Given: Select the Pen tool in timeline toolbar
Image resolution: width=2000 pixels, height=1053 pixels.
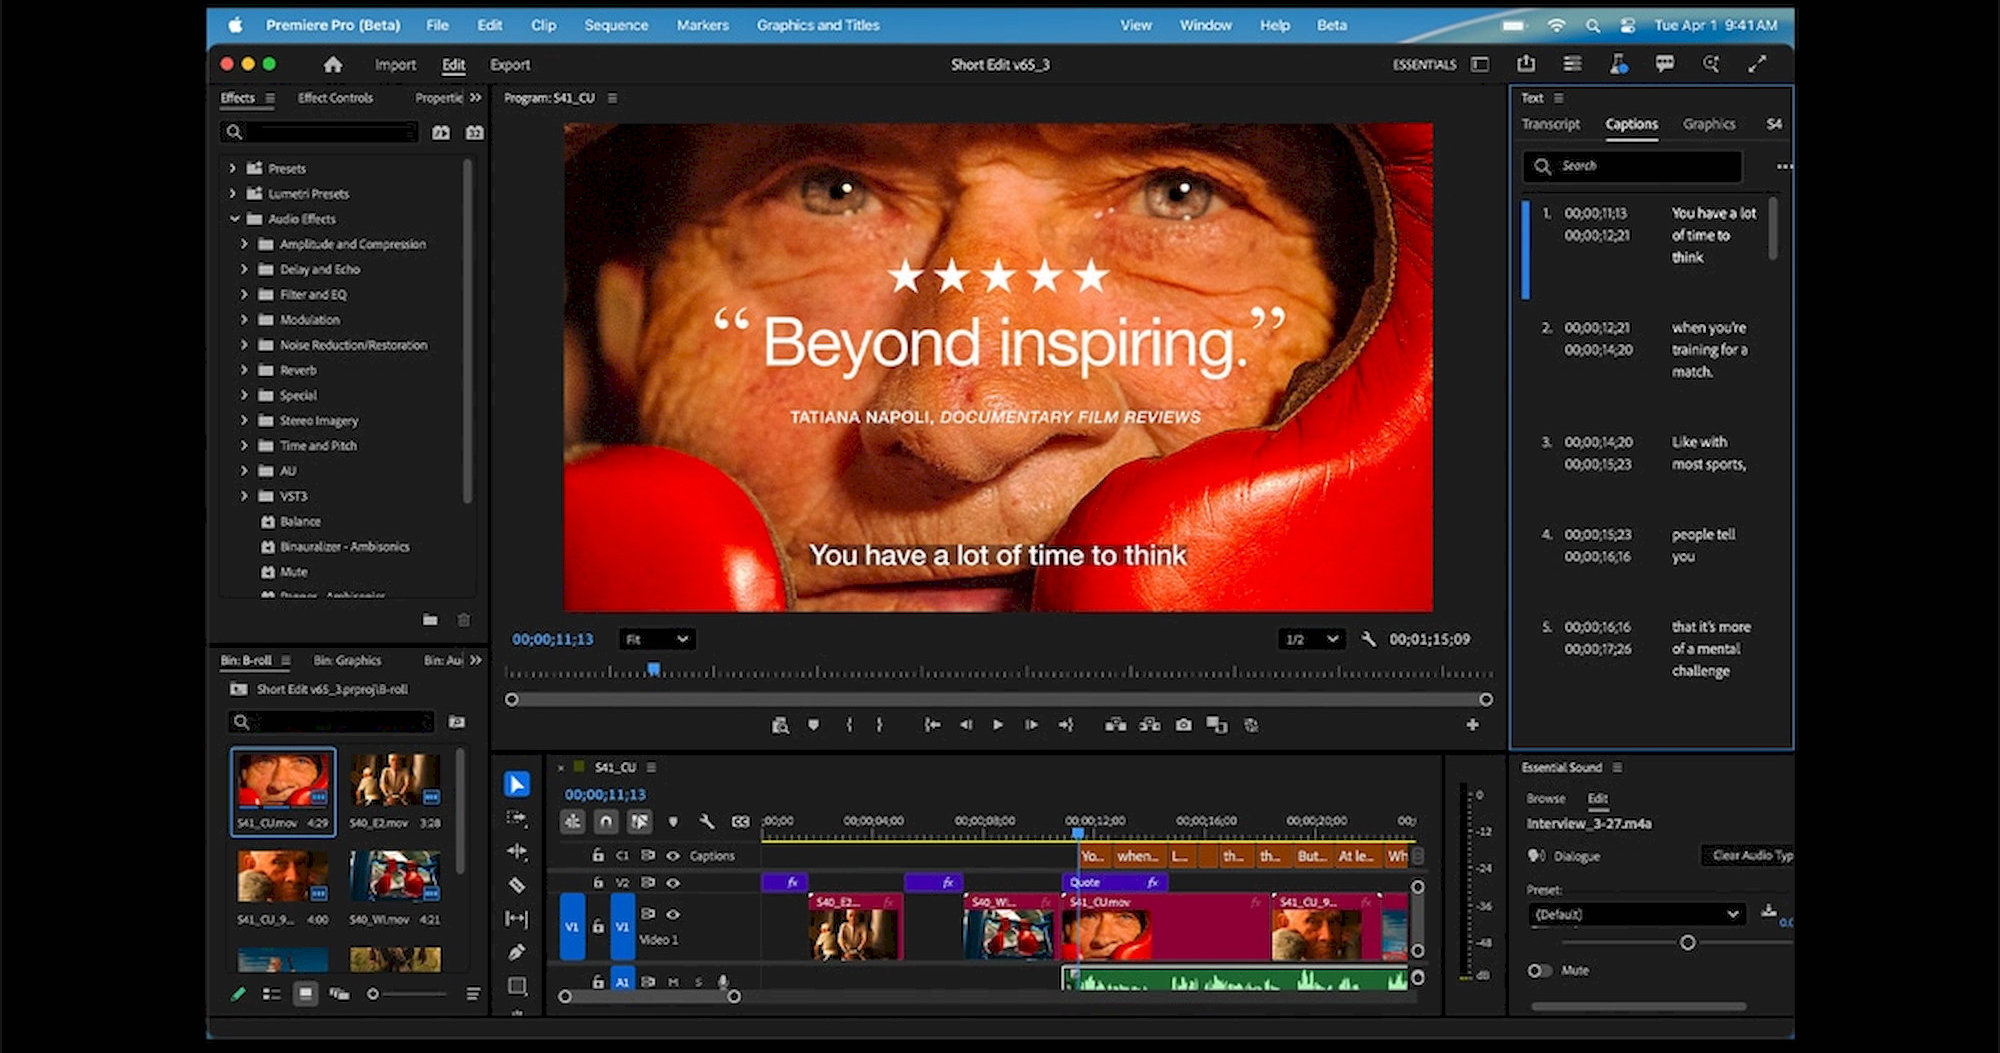Looking at the screenshot, I should click(x=516, y=952).
